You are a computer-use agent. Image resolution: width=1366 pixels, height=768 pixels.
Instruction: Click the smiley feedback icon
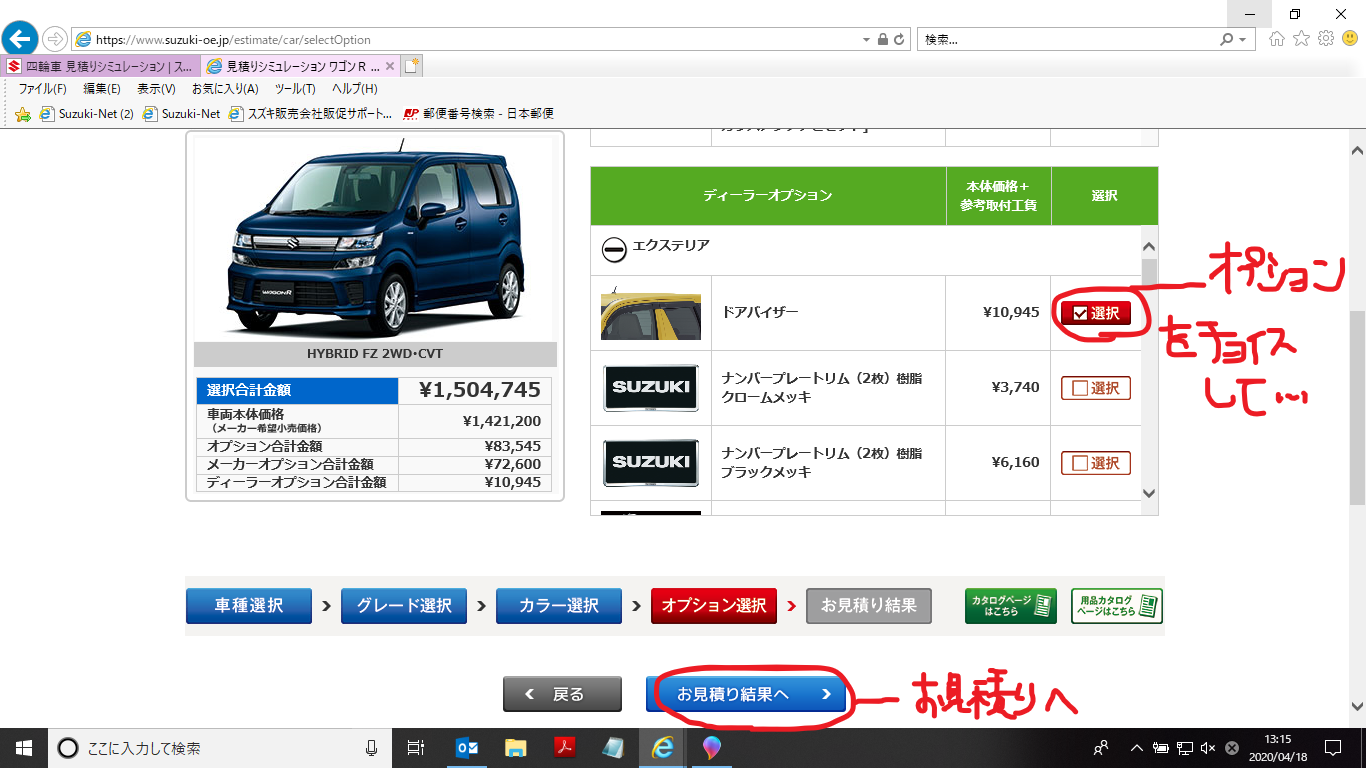pos(1350,39)
